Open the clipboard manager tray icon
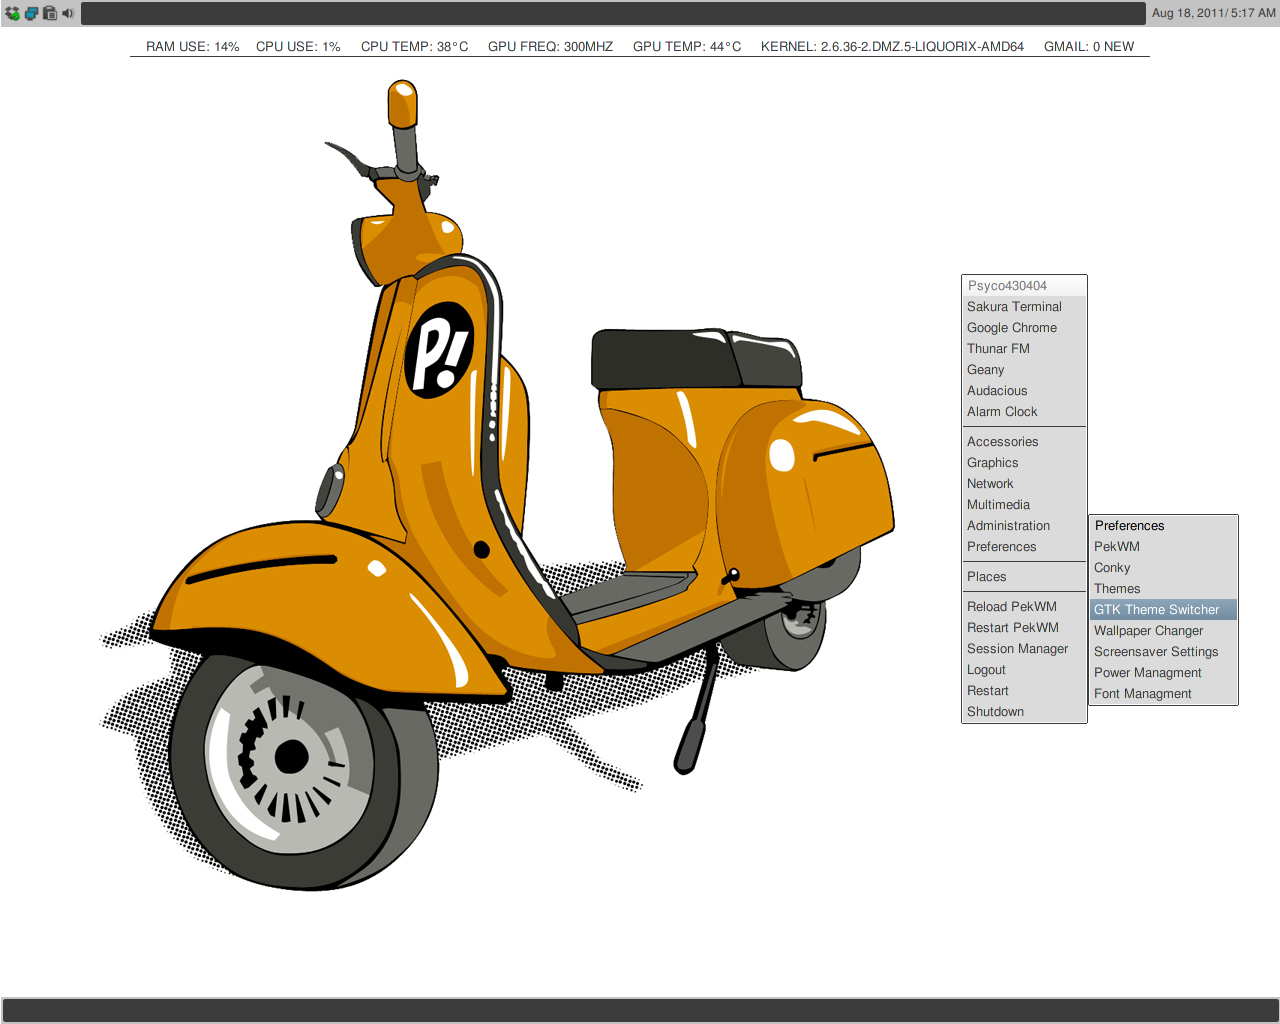This screenshot has width=1280, height=1024. point(49,13)
